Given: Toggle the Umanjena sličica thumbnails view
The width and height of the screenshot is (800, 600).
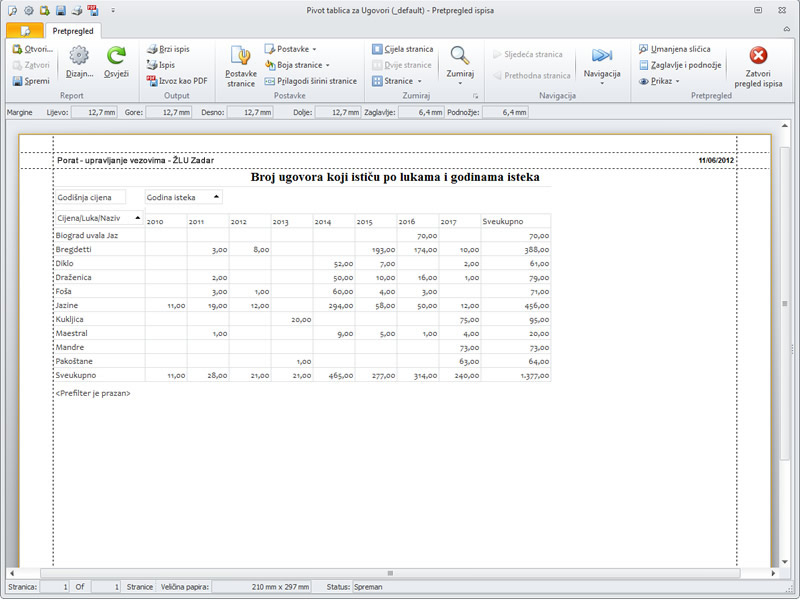Looking at the screenshot, I should [x=674, y=49].
